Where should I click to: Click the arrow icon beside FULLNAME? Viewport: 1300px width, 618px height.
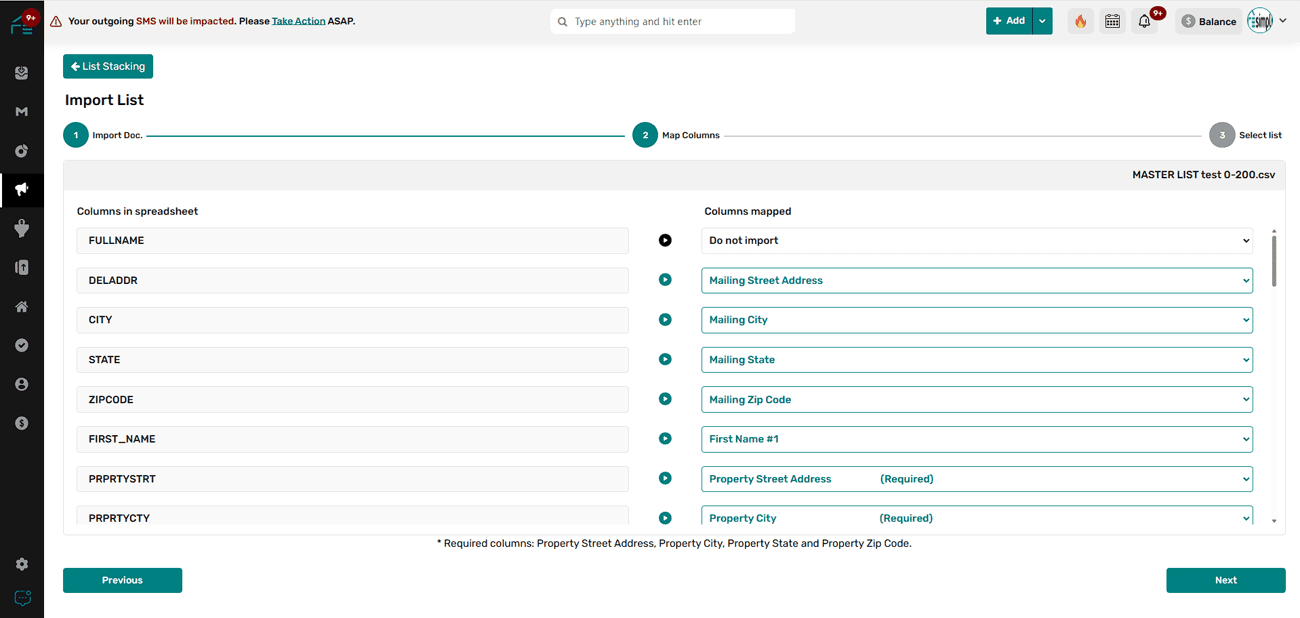point(665,240)
